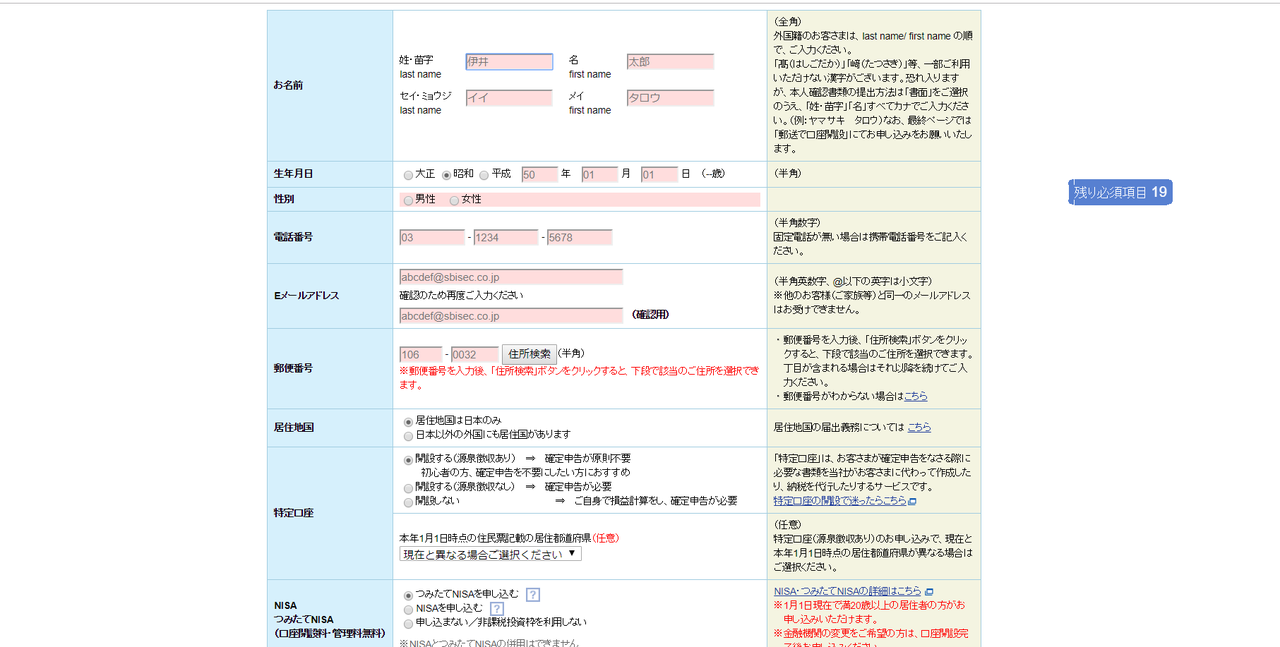Click the Eメールアドレス row label
The height and width of the screenshot is (647, 1280).
pos(306,296)
